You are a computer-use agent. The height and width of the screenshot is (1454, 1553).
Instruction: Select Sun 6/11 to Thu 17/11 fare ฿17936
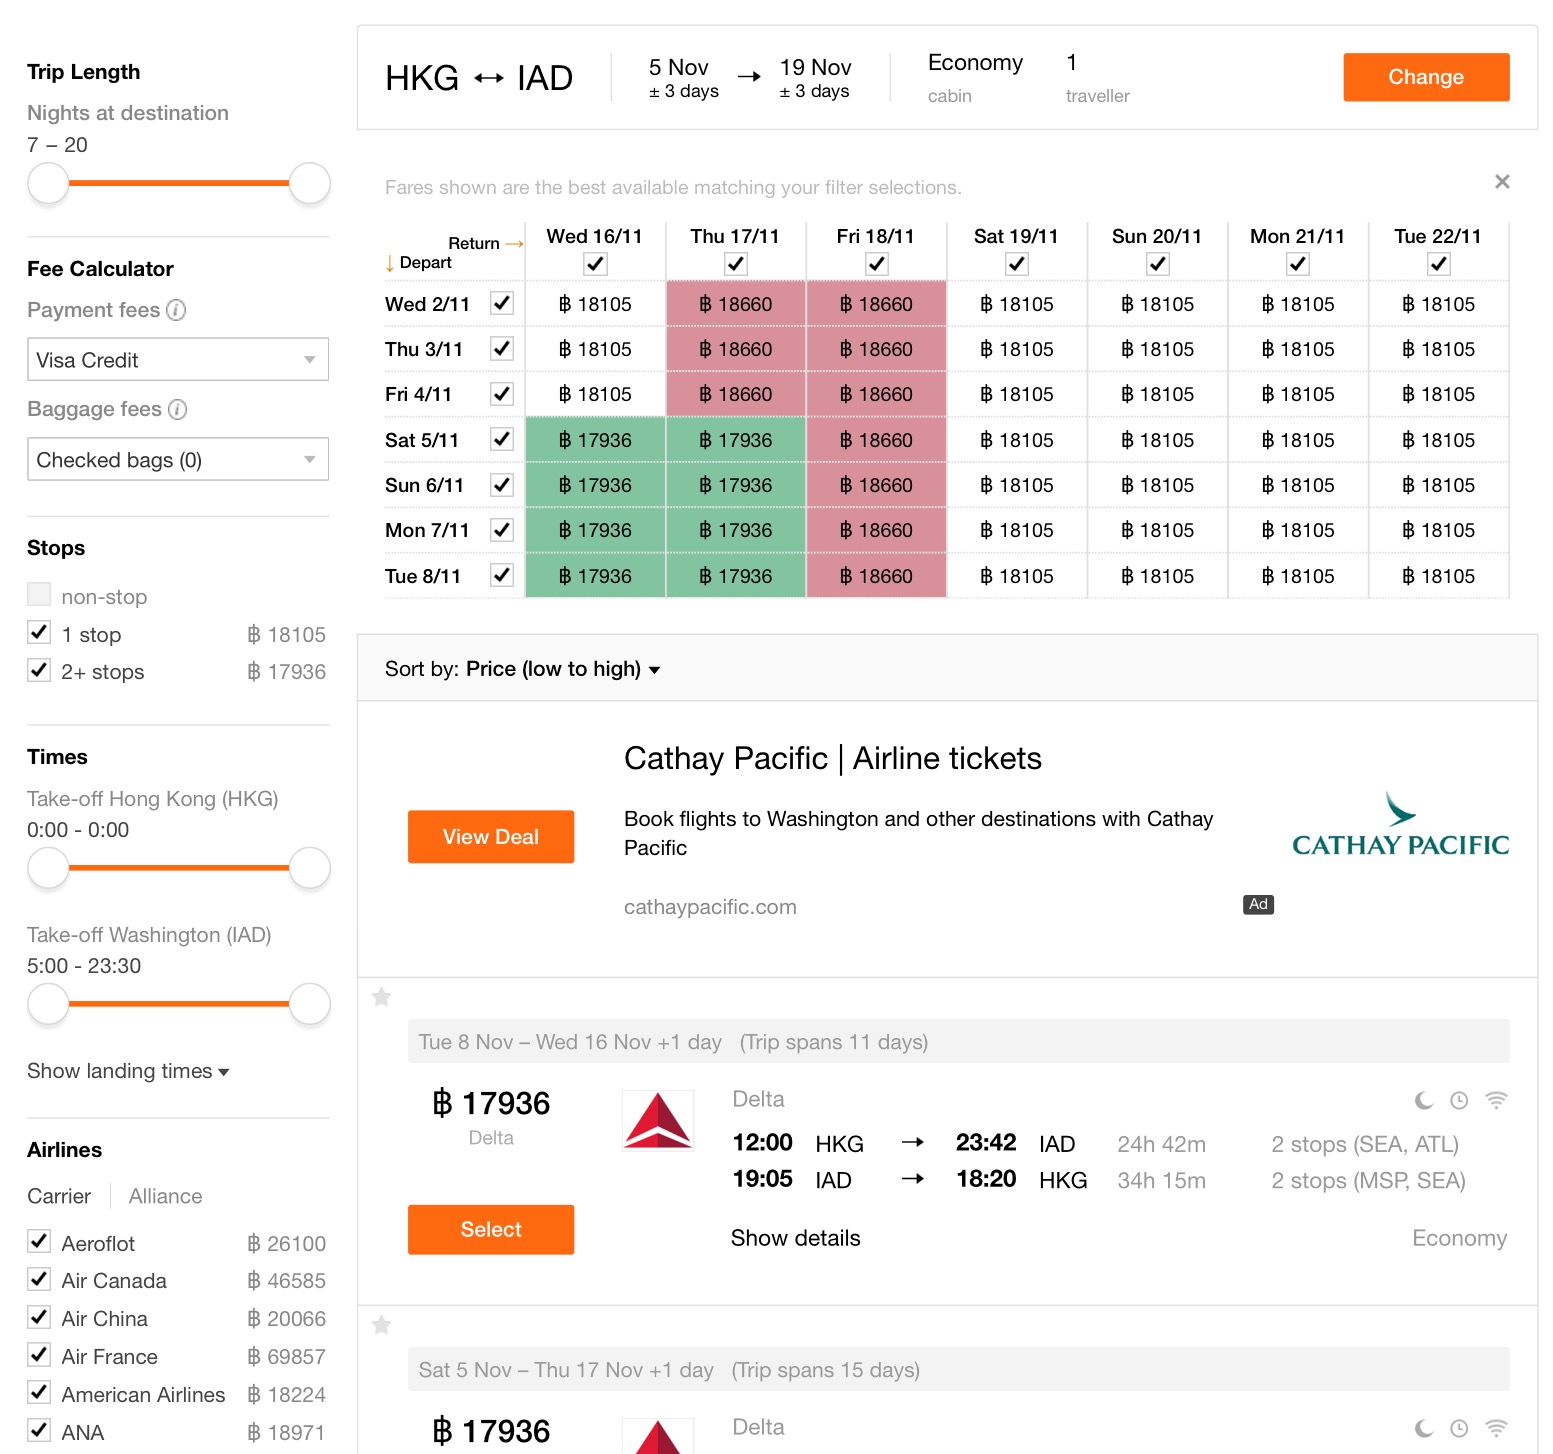click(x=736, y=485)
